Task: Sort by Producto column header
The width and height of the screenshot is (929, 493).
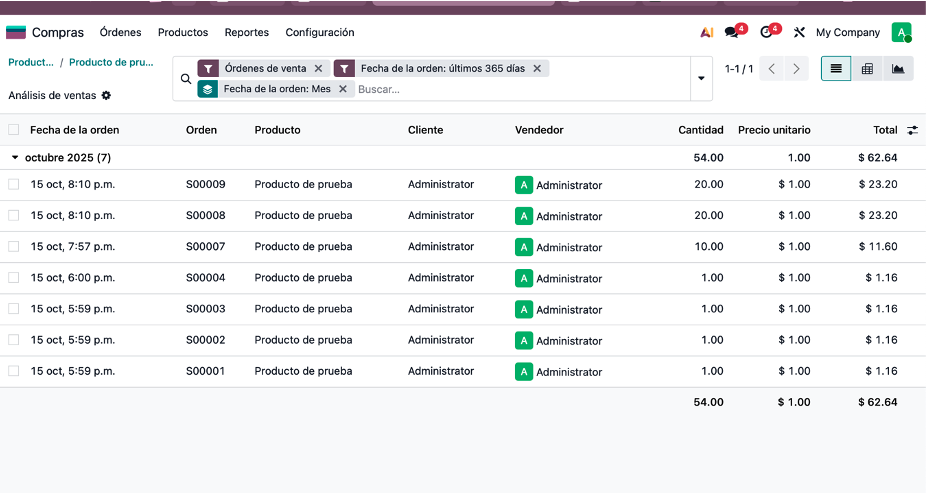Action: [277, 130]
